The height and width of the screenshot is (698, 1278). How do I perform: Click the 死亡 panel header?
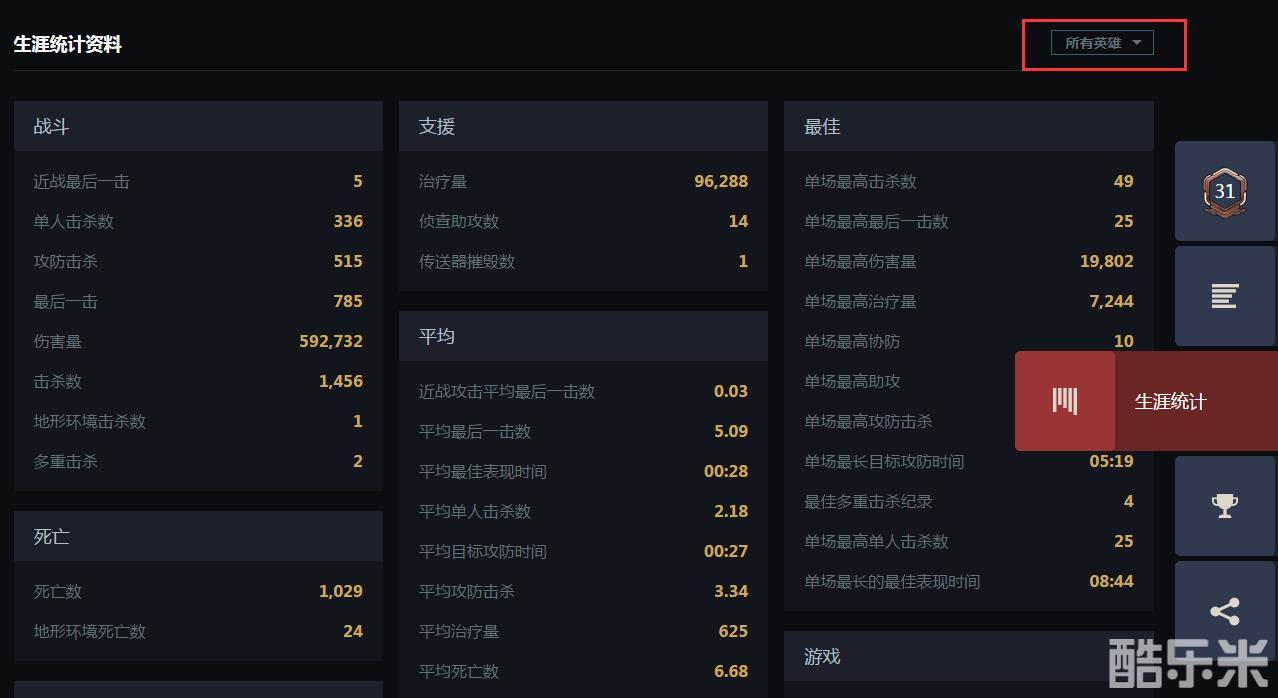[198, 537]
